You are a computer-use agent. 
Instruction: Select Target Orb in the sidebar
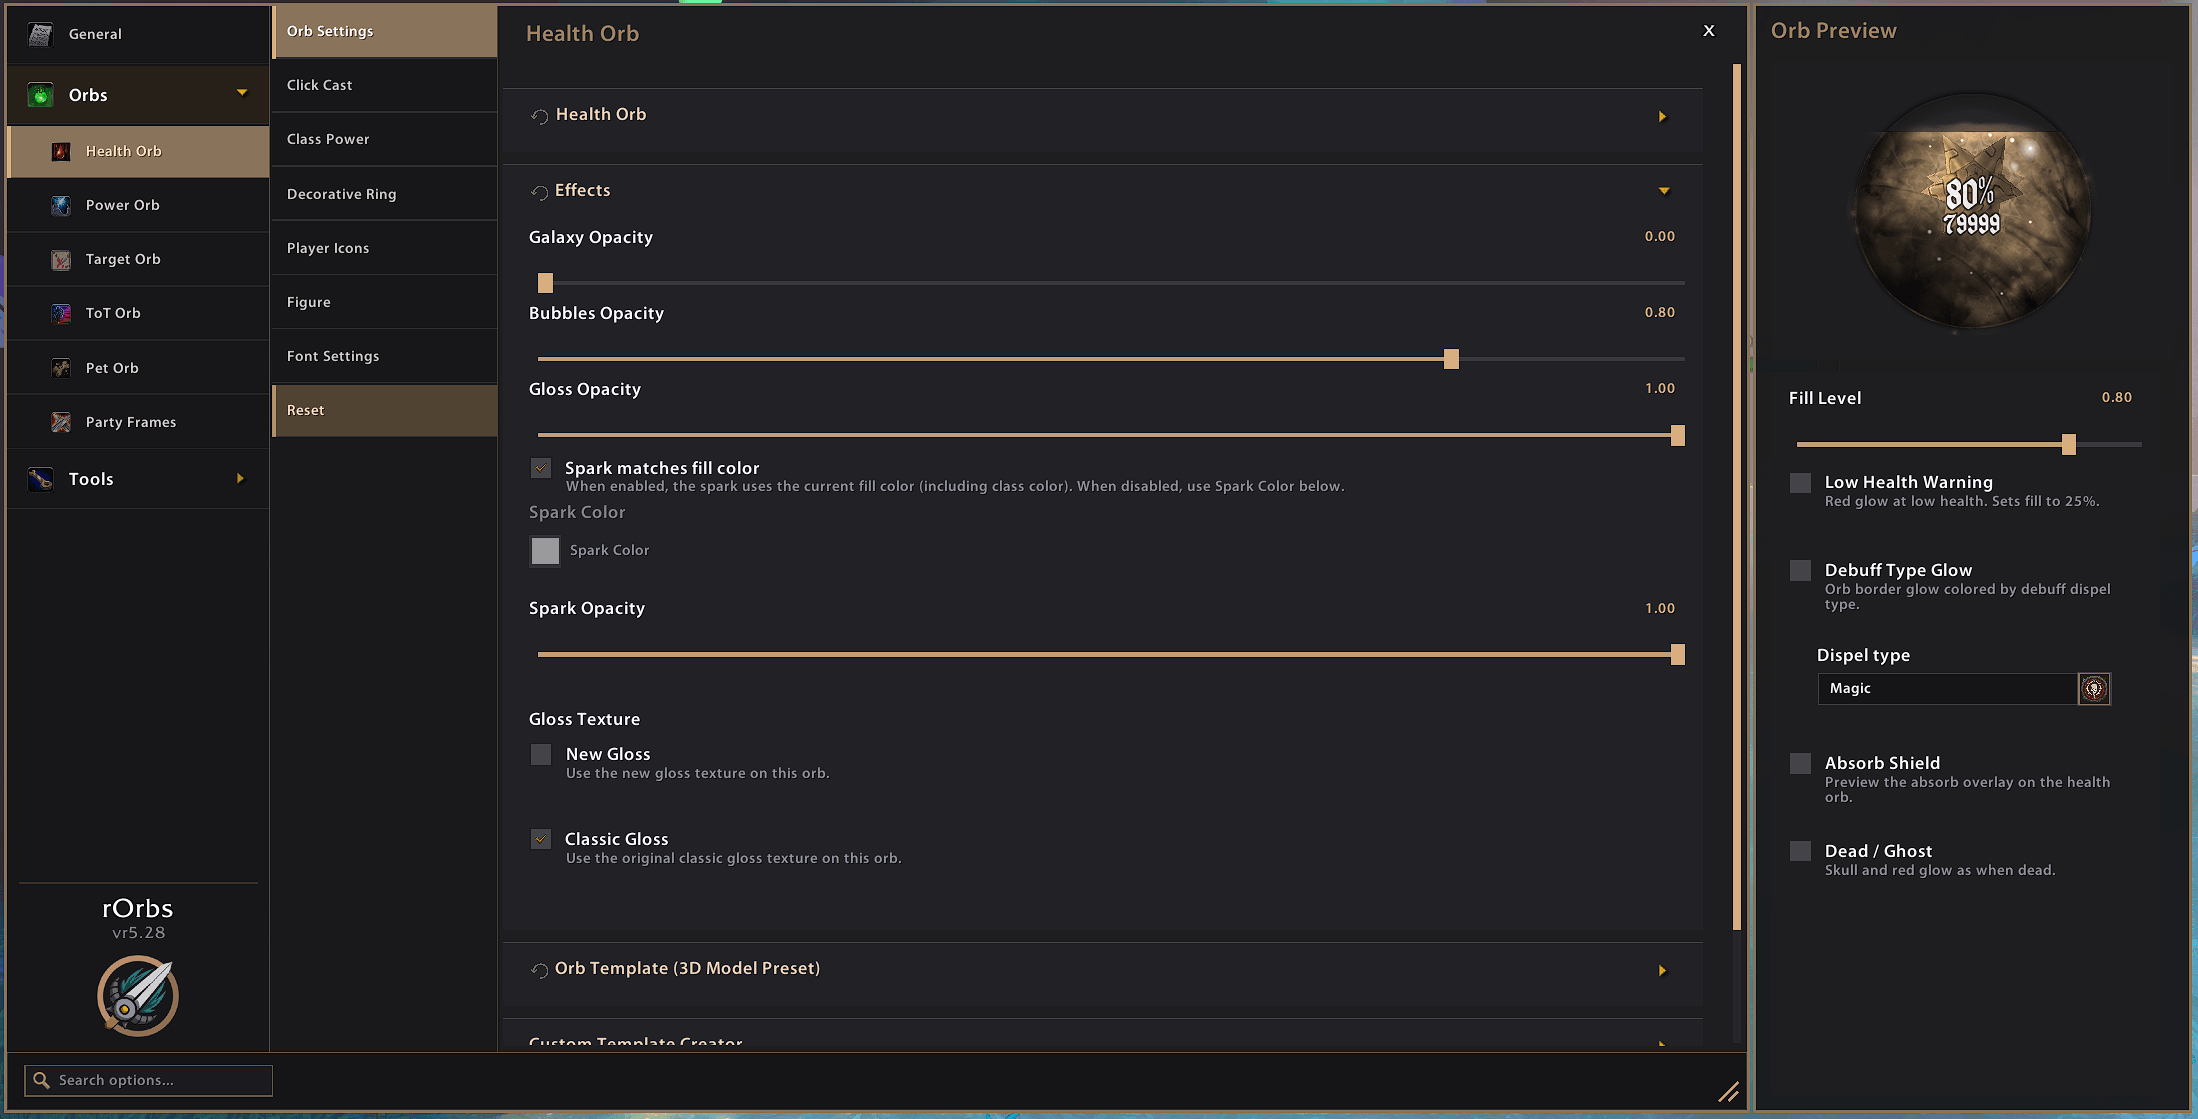138,259
